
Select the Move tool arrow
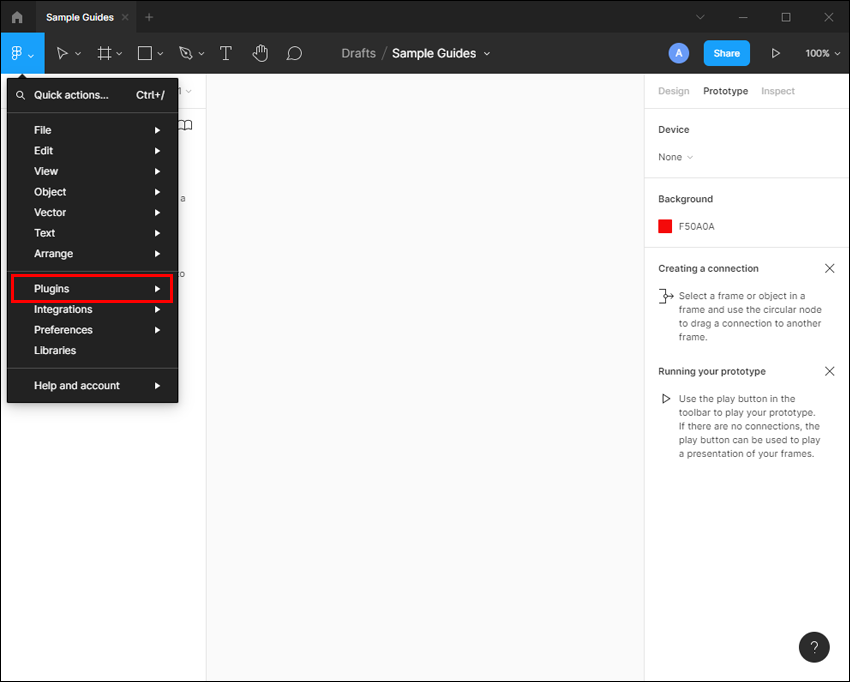coord(63,53)
